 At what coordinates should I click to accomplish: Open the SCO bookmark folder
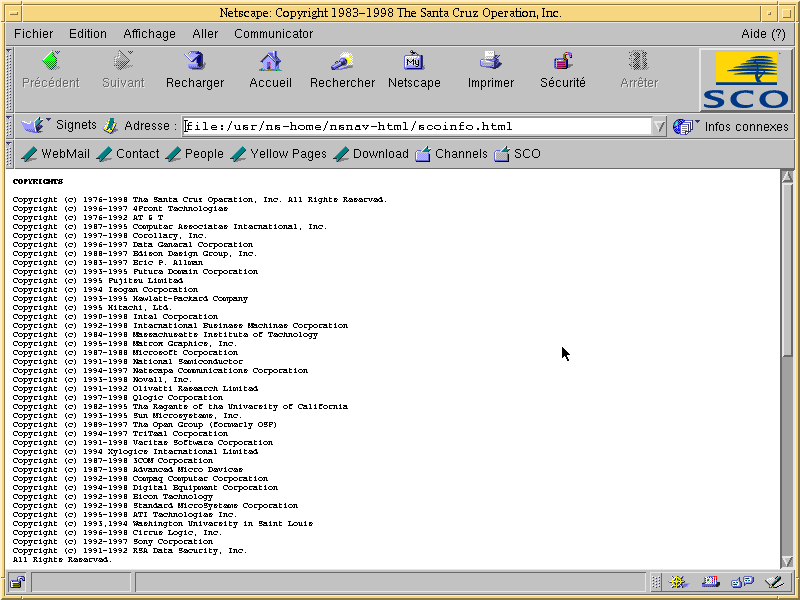click(517, 154)
